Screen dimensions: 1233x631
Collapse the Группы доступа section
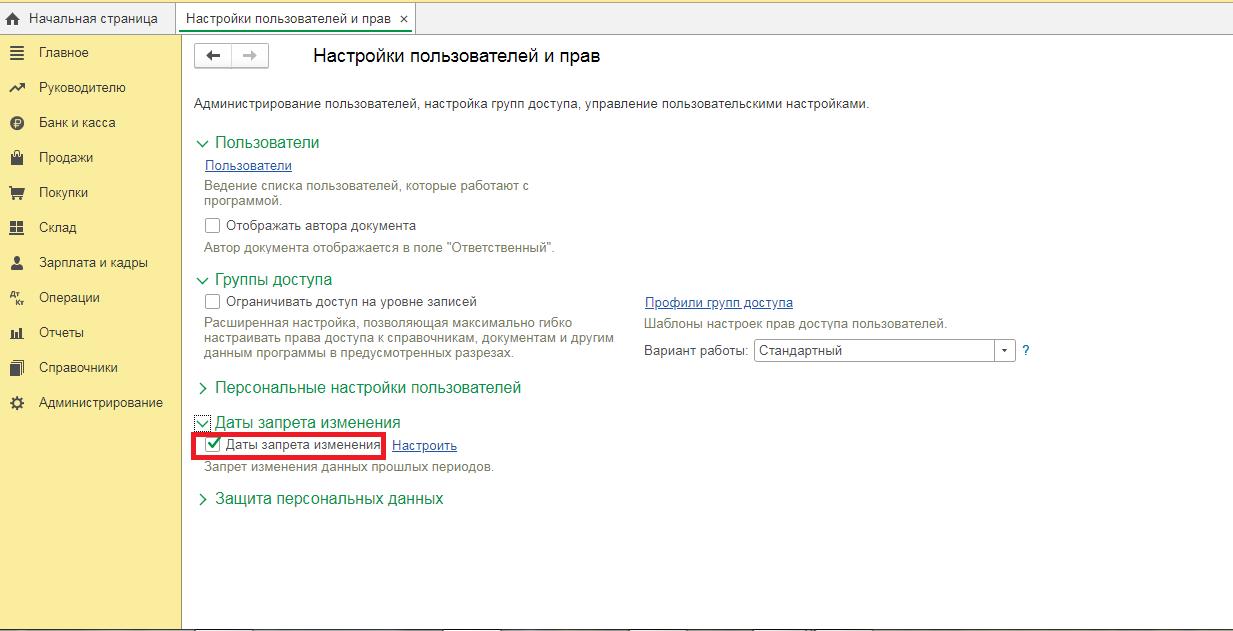pyautogui.click(x=203, y=281)
